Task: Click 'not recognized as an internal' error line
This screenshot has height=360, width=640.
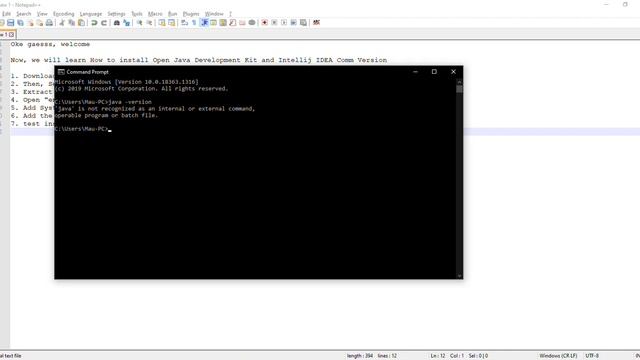Action: click(155, 109)
